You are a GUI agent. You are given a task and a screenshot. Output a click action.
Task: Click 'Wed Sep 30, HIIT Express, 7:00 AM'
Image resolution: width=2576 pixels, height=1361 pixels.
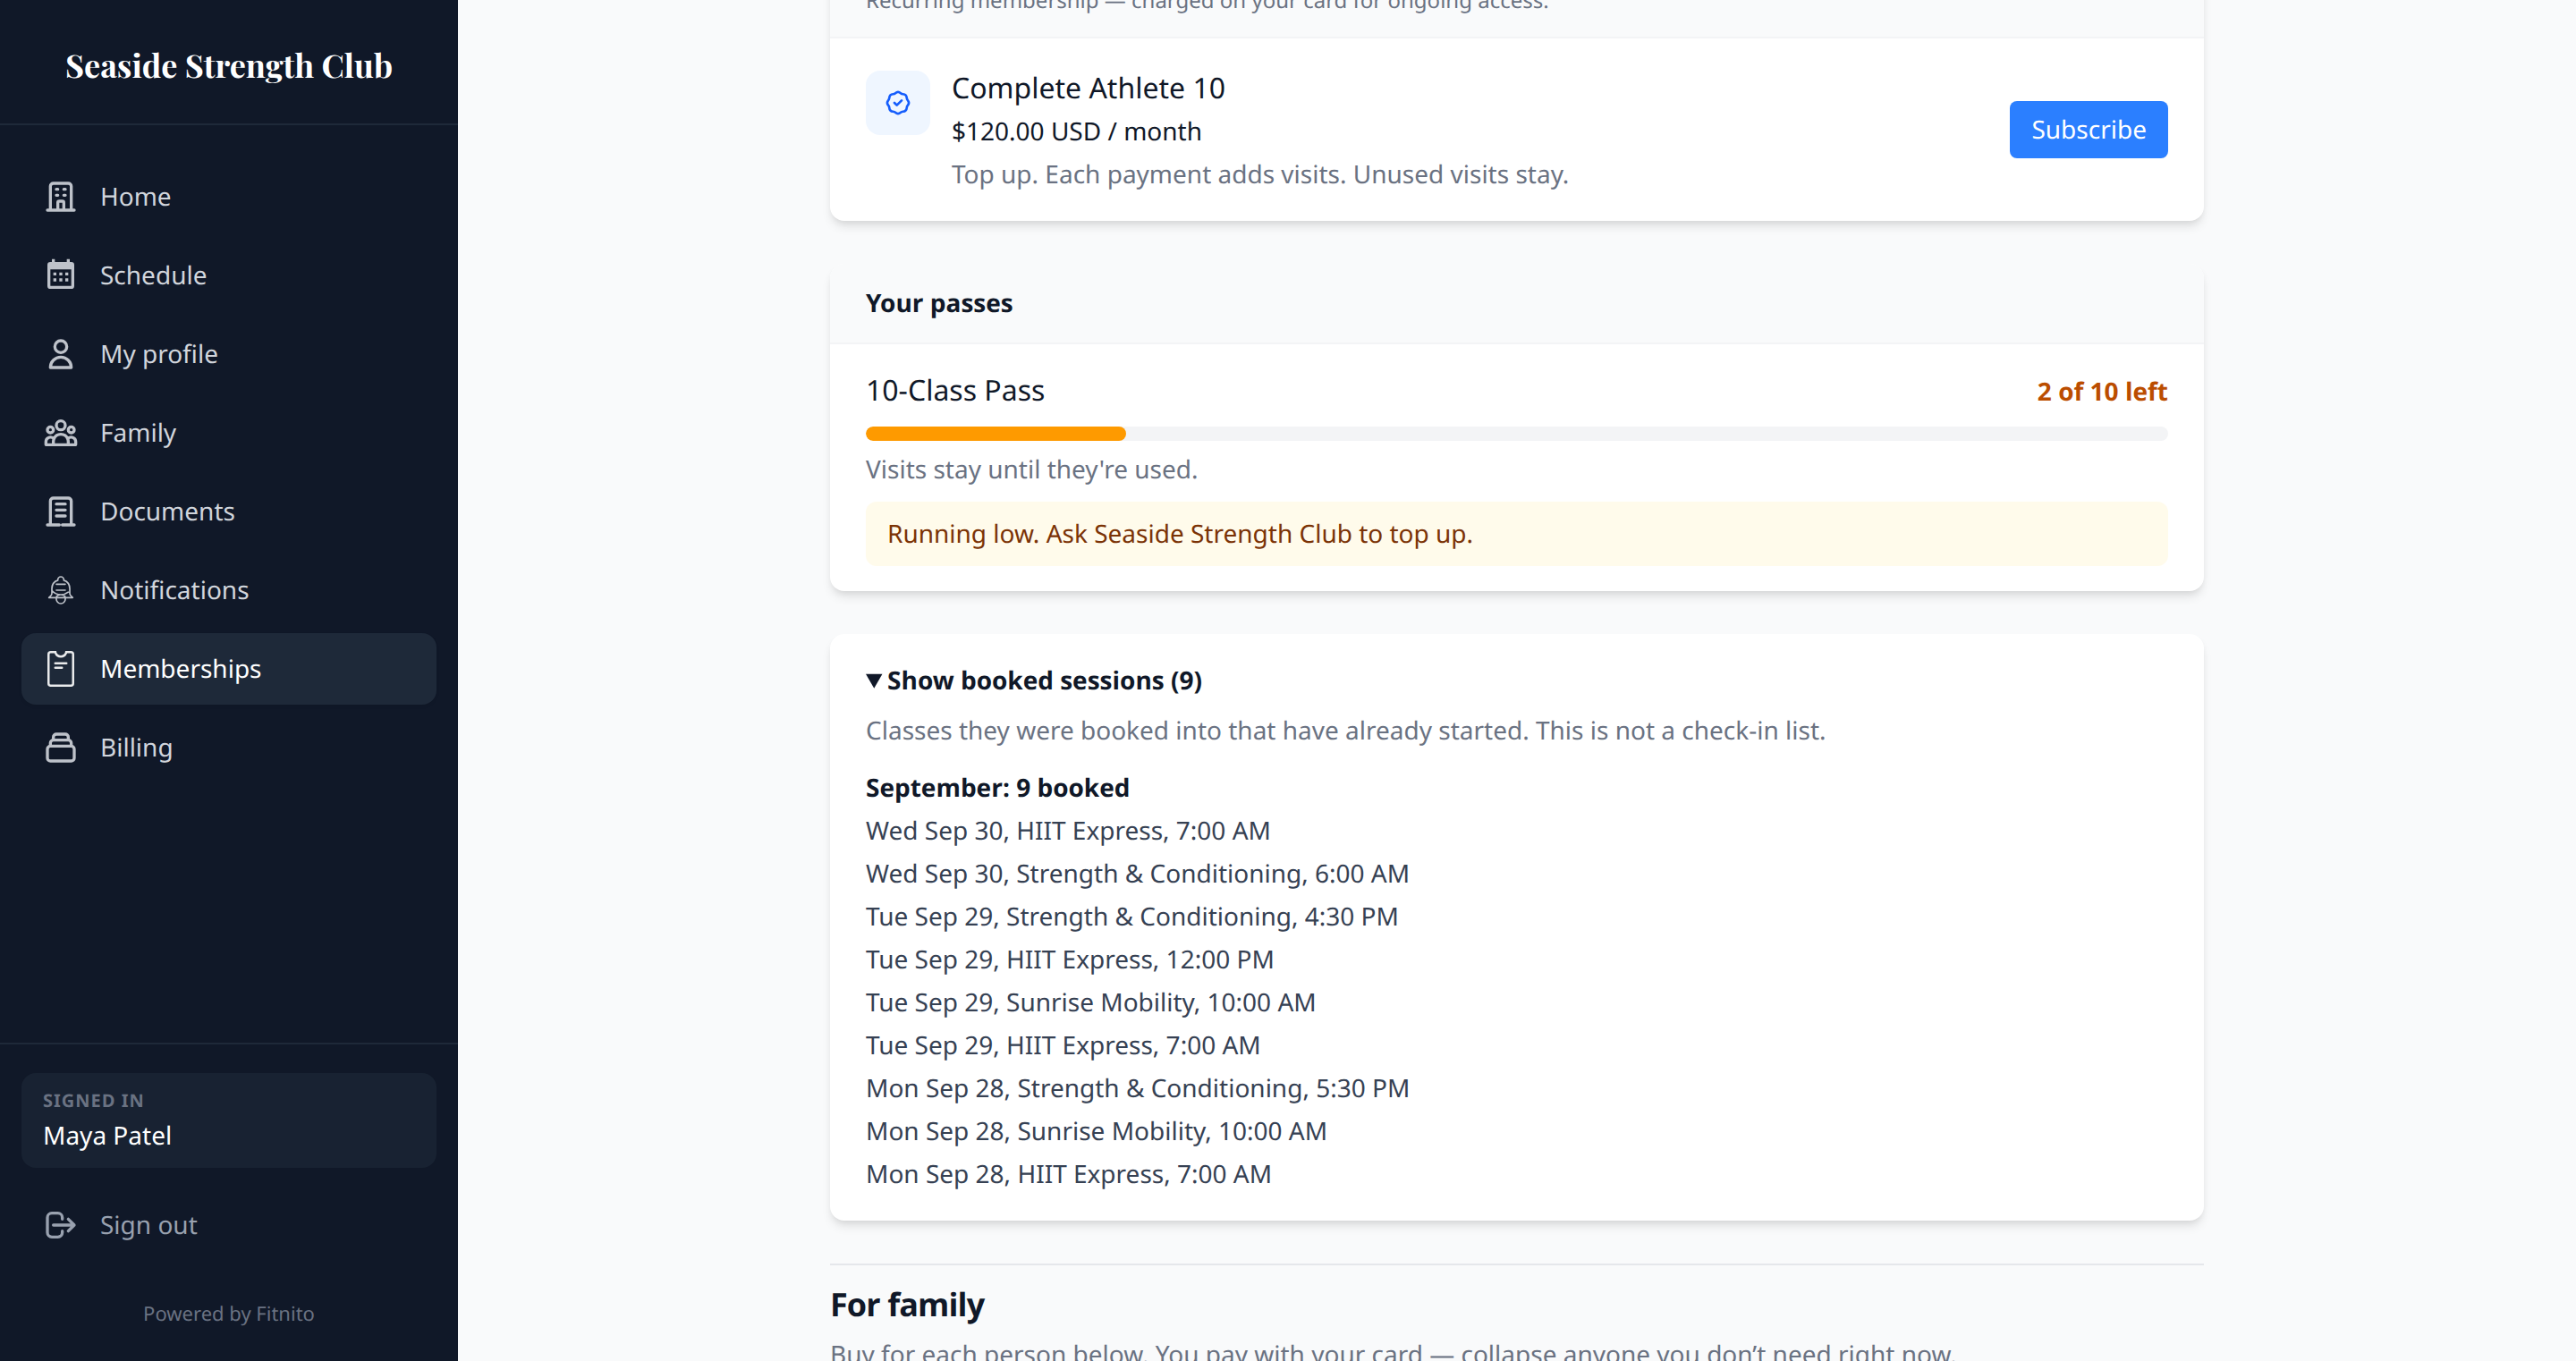pyautogui.click(x=1067, y=831)
